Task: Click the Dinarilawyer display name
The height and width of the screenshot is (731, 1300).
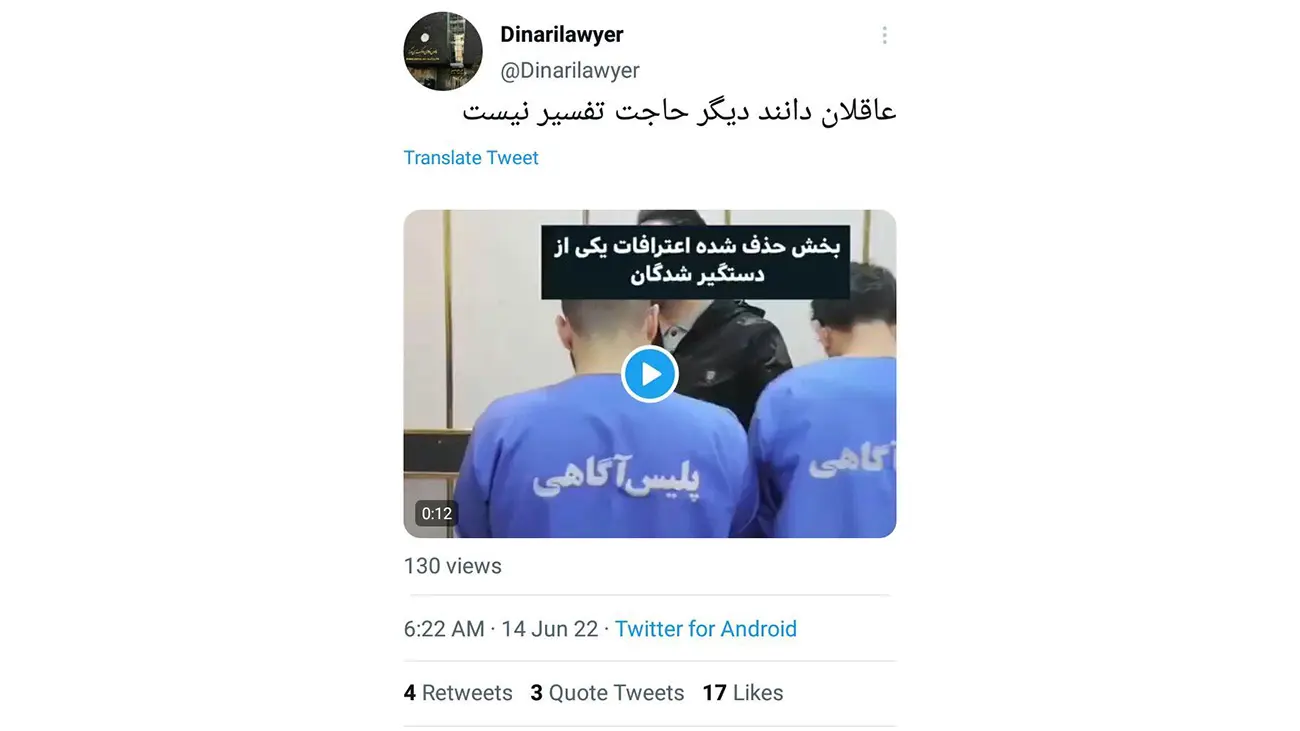Action: [x=561, y=35]
